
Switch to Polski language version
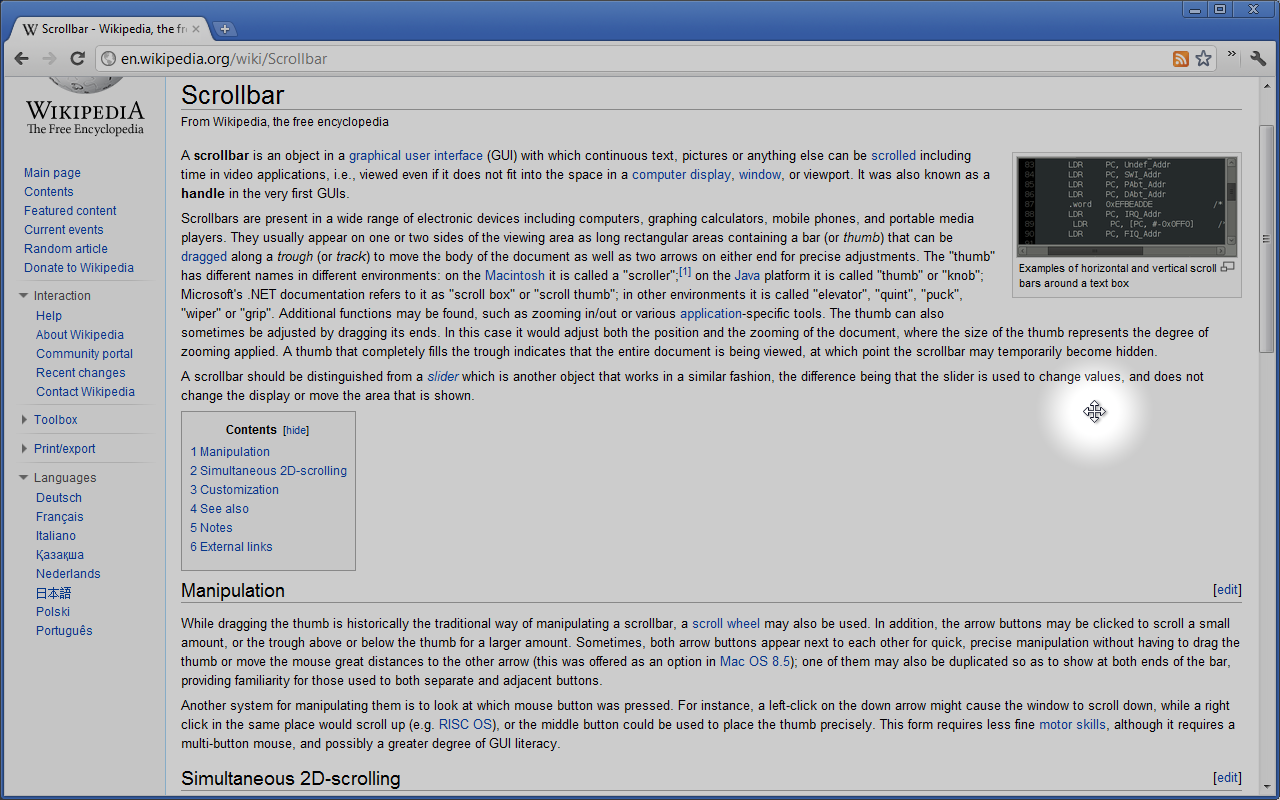click(53, 612)
